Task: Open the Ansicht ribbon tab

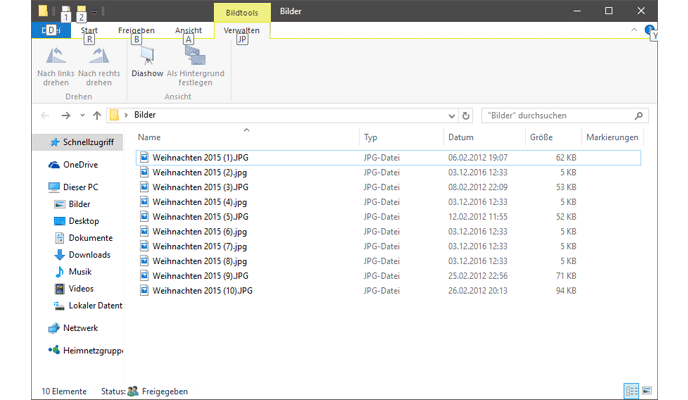Action: [x=188, y=31]
